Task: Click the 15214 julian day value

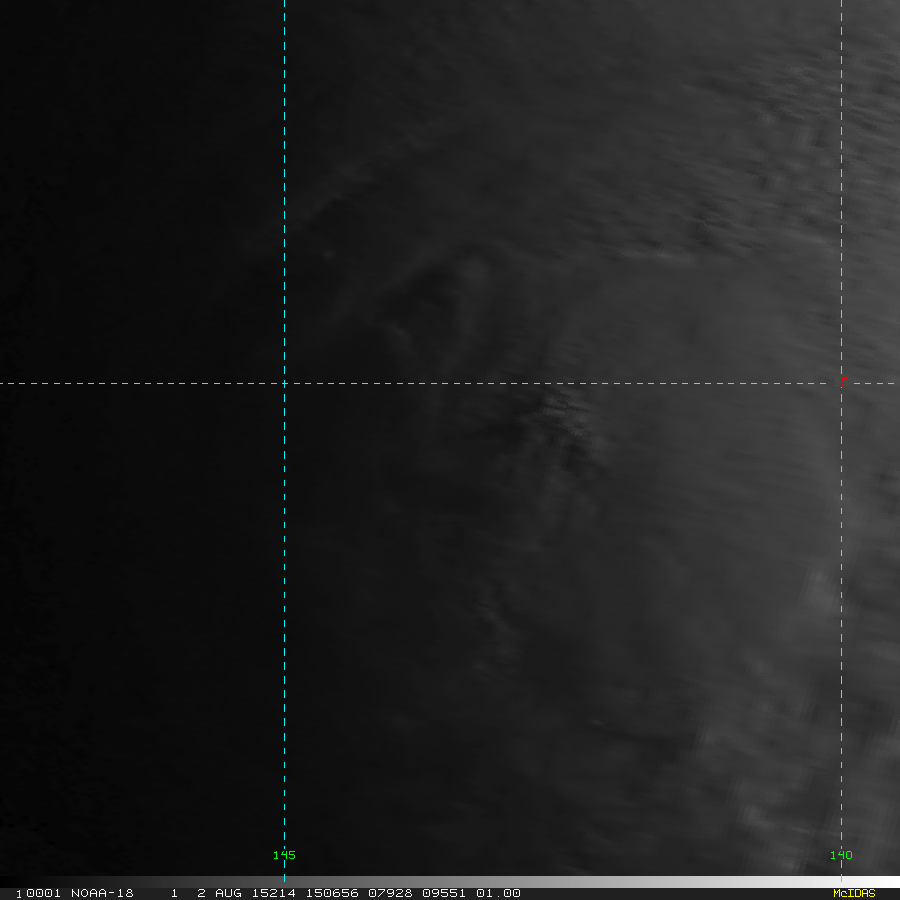Action: [274, 893]
